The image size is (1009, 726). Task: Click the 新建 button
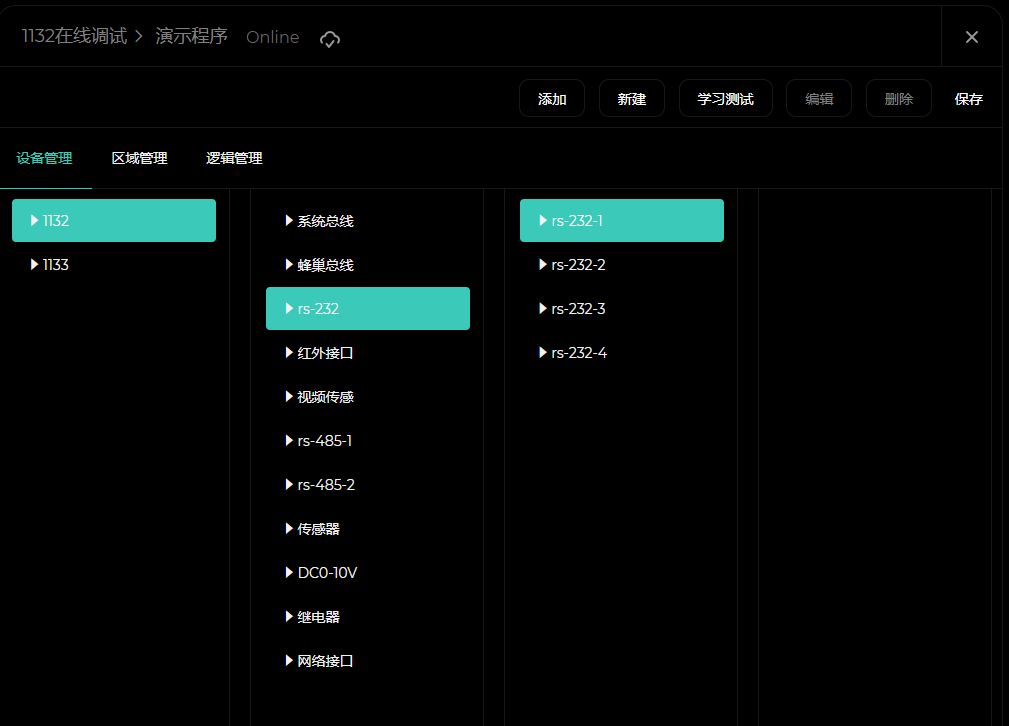(631, 99)
